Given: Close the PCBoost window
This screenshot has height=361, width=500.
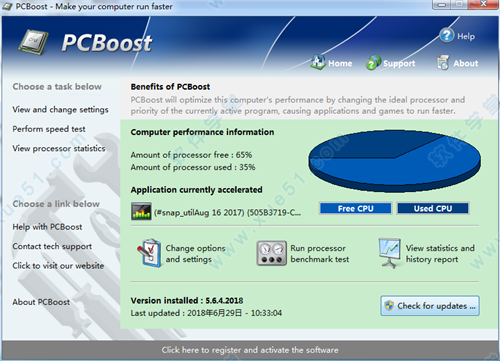Looking at the screenshot, I should coord(483,4).
